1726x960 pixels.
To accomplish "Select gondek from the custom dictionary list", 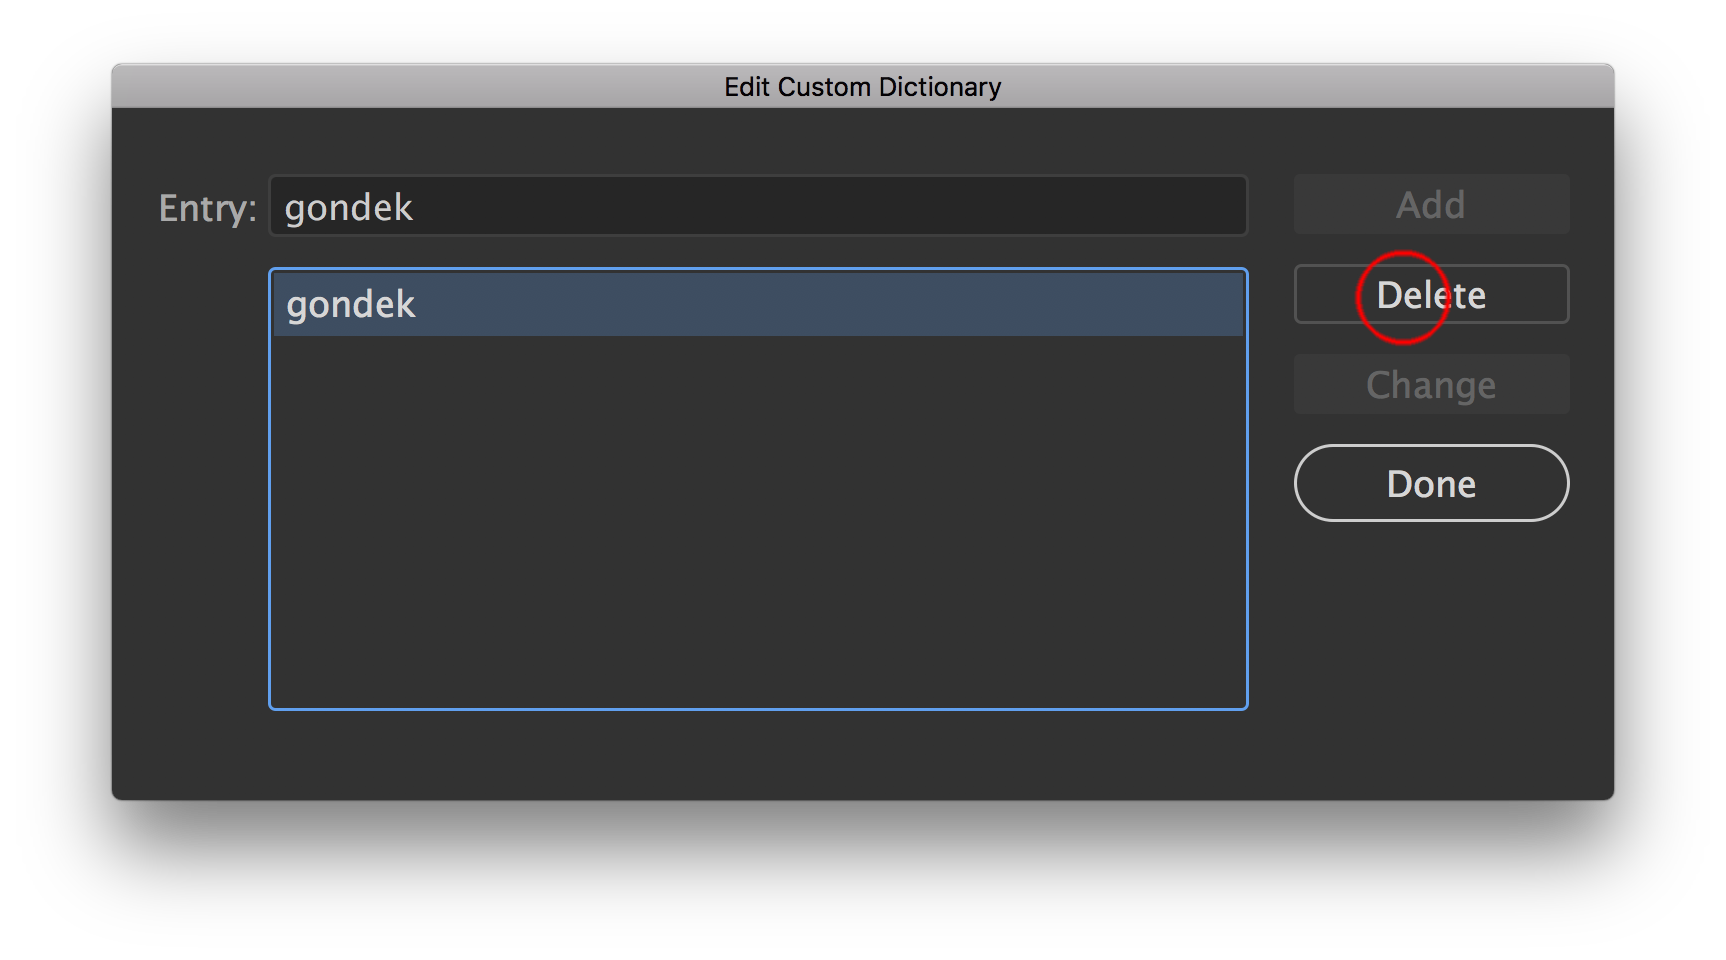I will [x=600, y=303].
